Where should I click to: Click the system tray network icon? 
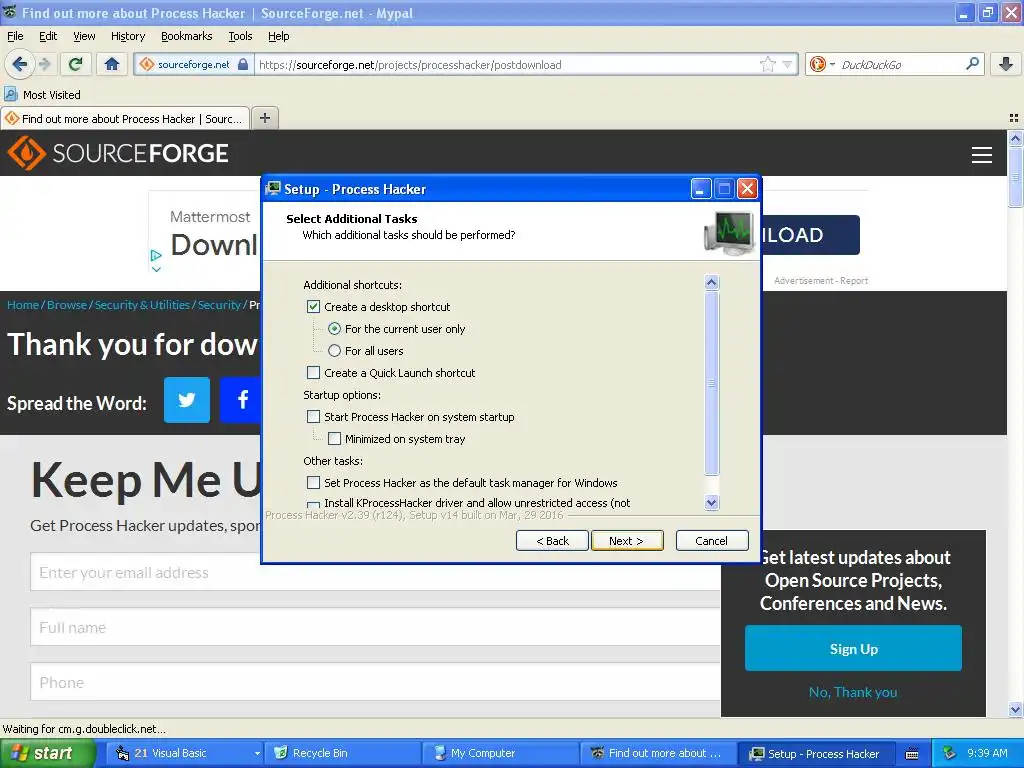point(950,753)
